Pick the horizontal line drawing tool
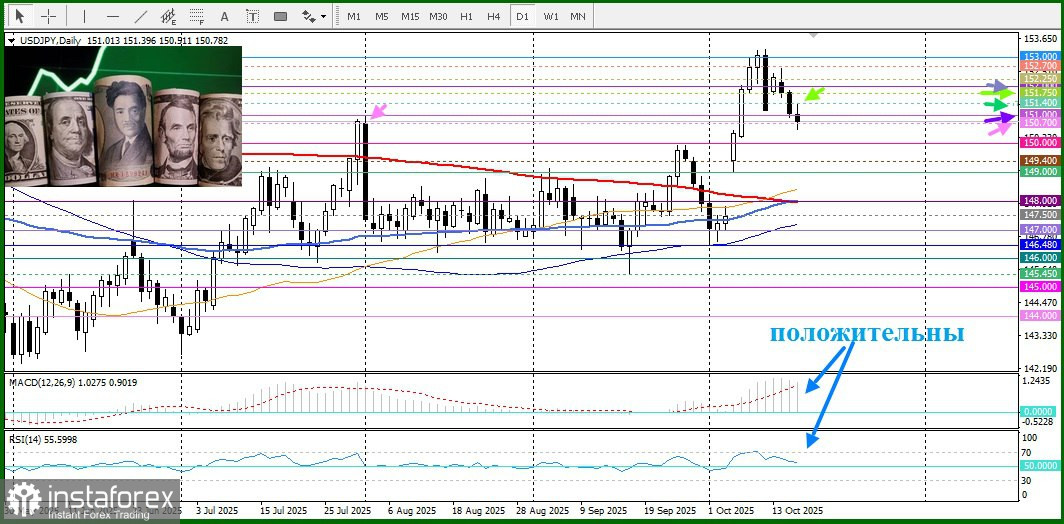1064x524 pixels. click(113, 16)
